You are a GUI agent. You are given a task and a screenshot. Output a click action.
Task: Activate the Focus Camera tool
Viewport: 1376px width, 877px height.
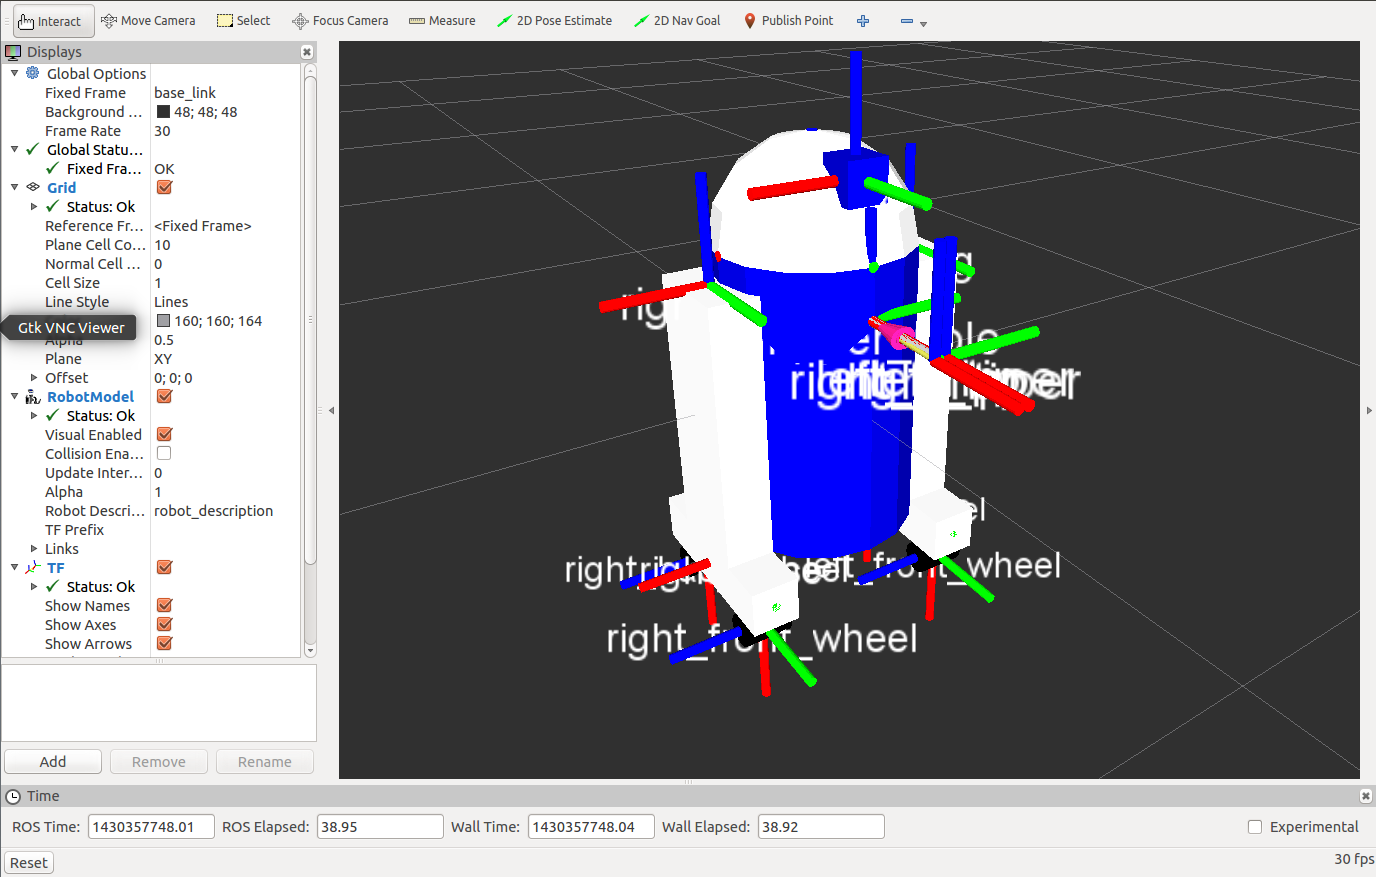click(x=340, y=21)
